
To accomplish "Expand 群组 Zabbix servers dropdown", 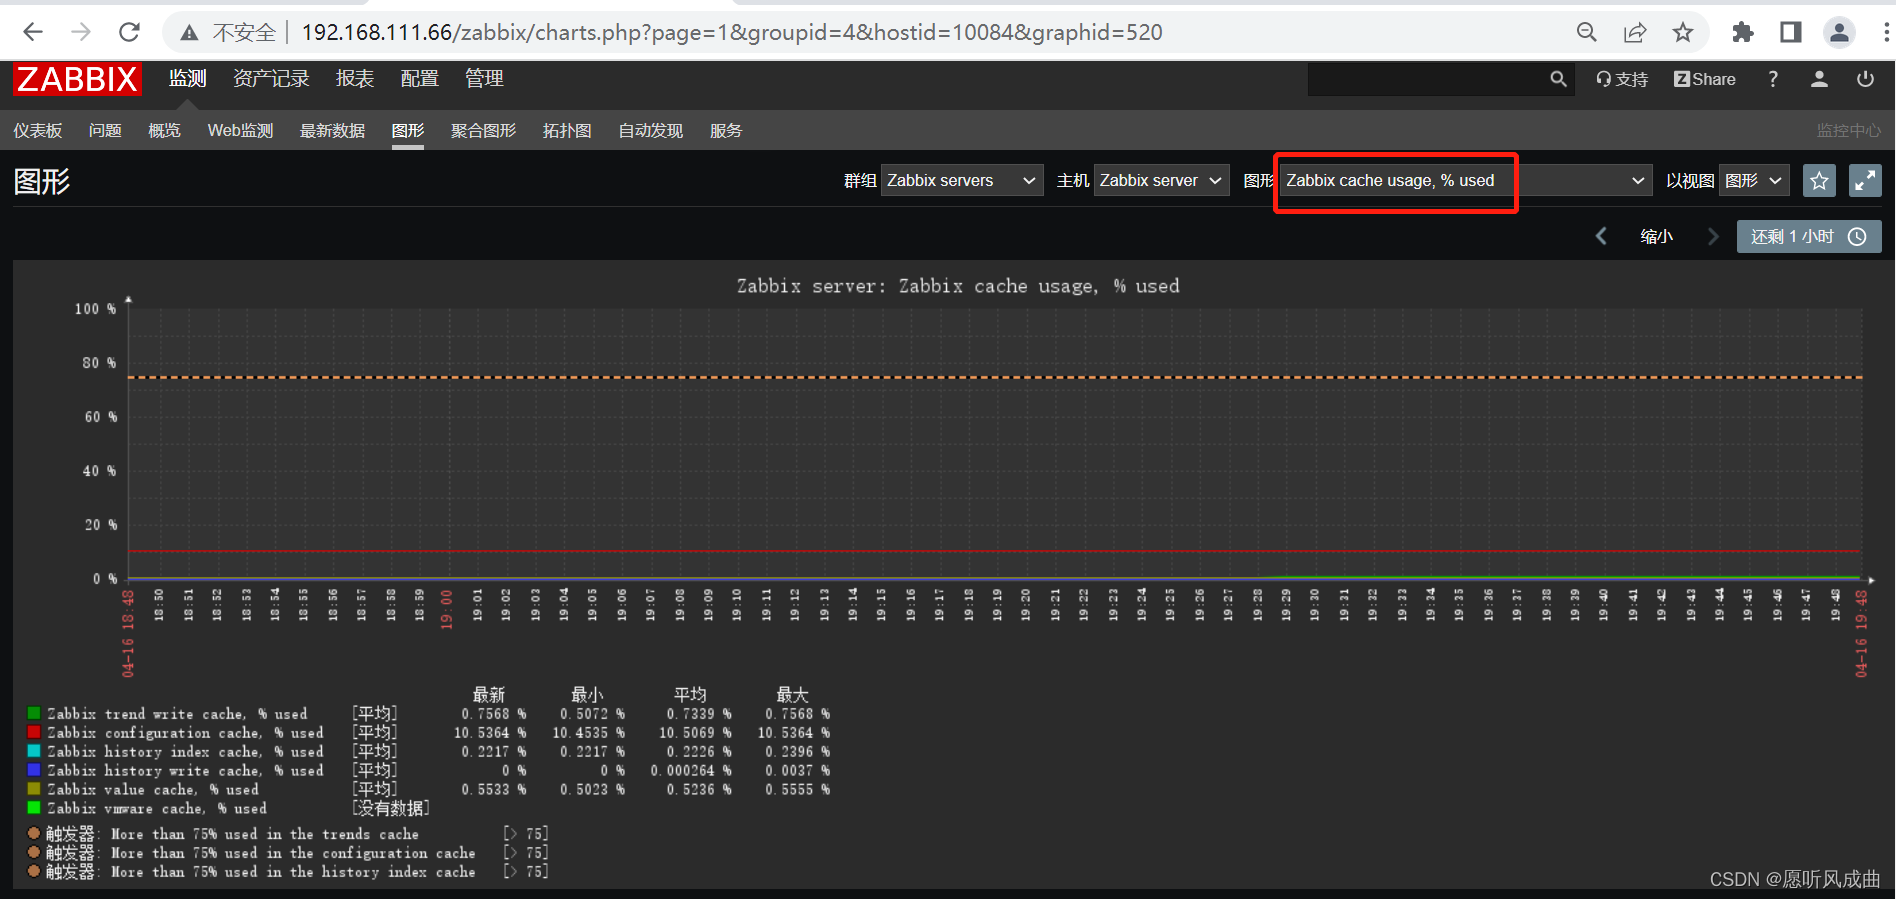I will pos(962,181).
